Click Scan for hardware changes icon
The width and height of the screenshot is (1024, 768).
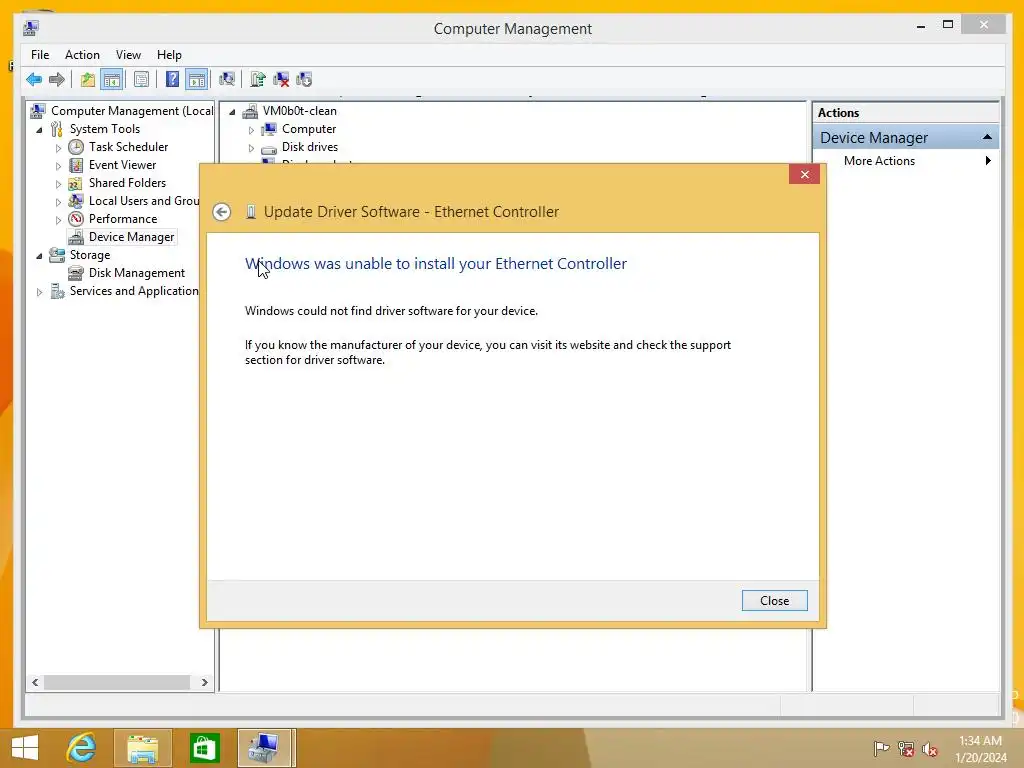227,80
